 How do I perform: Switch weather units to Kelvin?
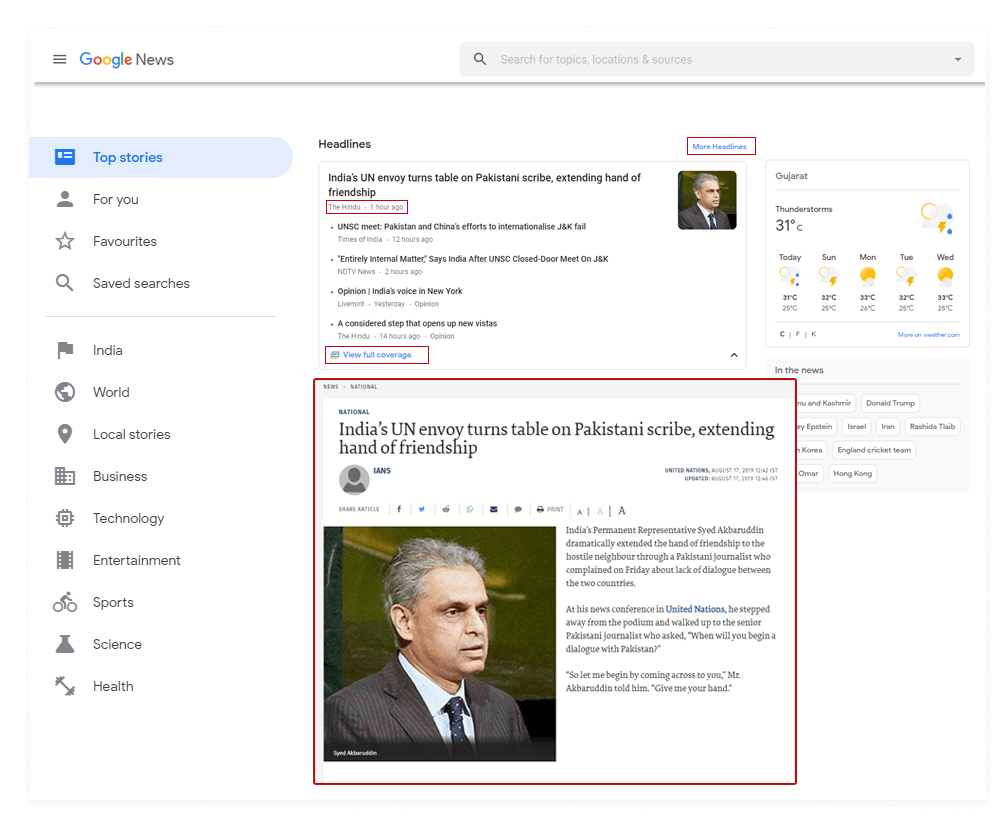tap(814, 335)
